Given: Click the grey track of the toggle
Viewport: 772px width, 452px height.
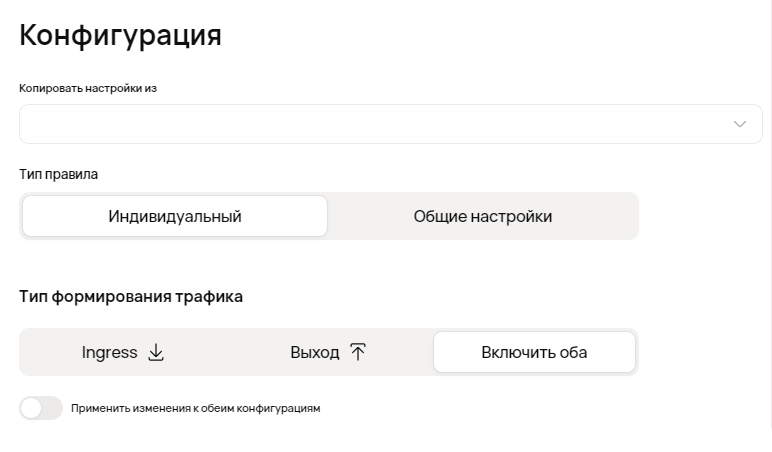Looking at the screenshot, I should click(x=52, y=408).
